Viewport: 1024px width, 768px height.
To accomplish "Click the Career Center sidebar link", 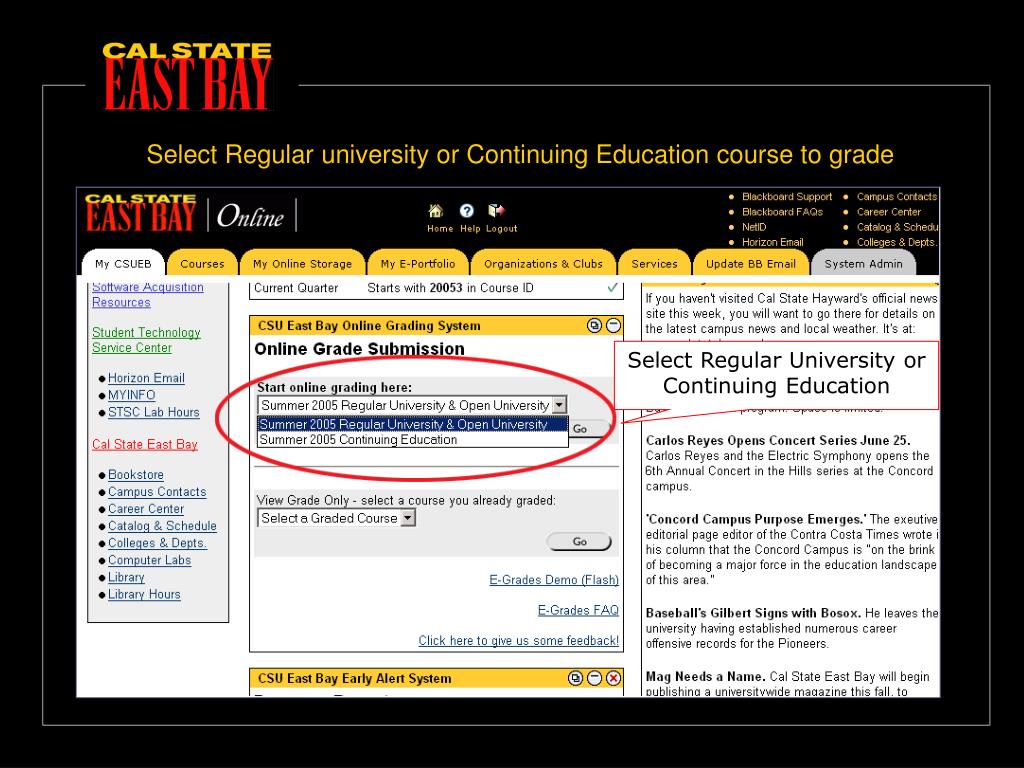I will tap(146, 509).
